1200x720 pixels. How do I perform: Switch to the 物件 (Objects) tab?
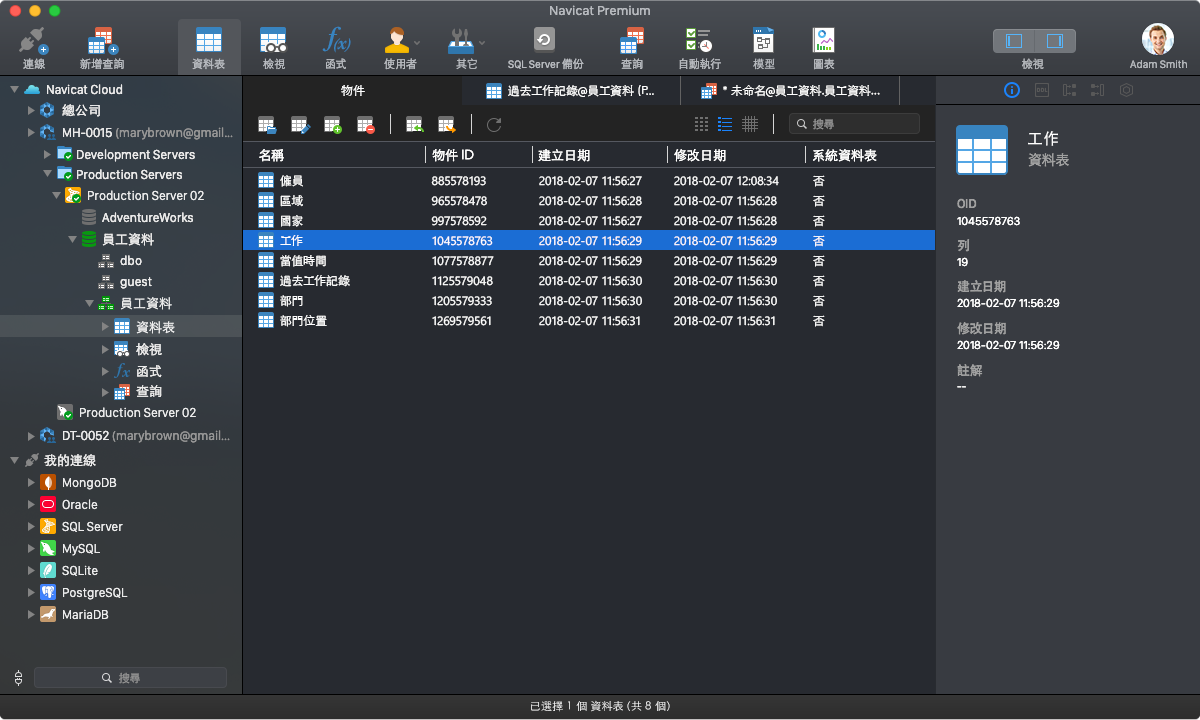353,91
